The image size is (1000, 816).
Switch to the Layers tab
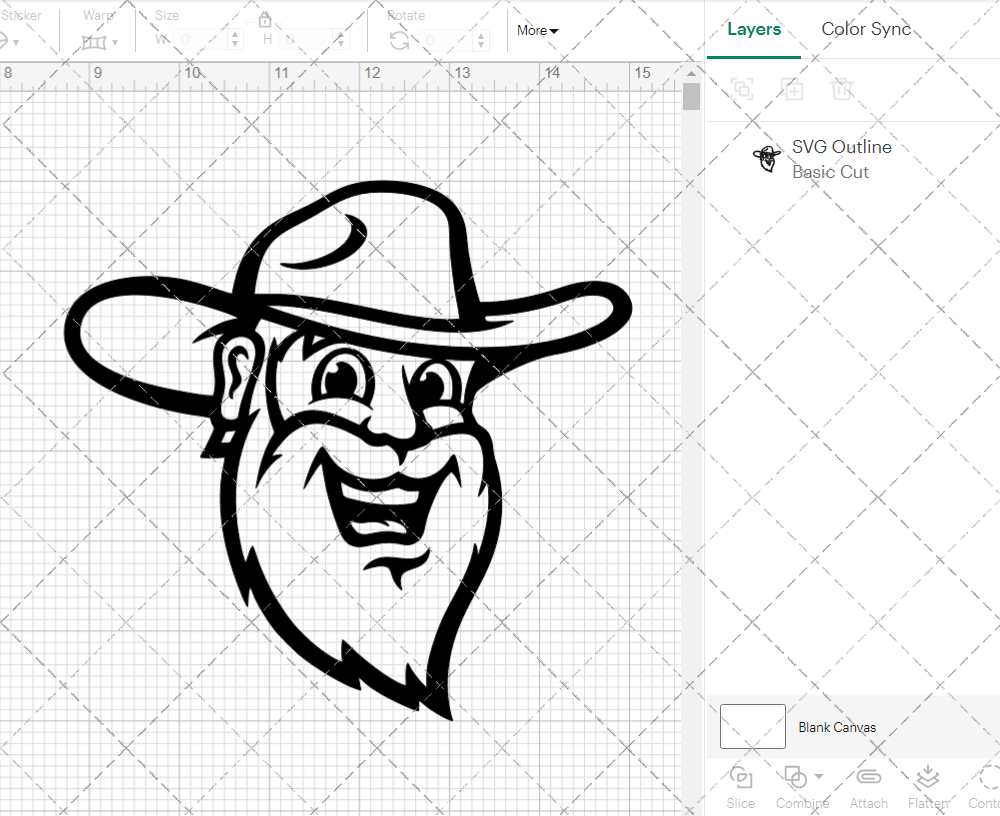754,29
